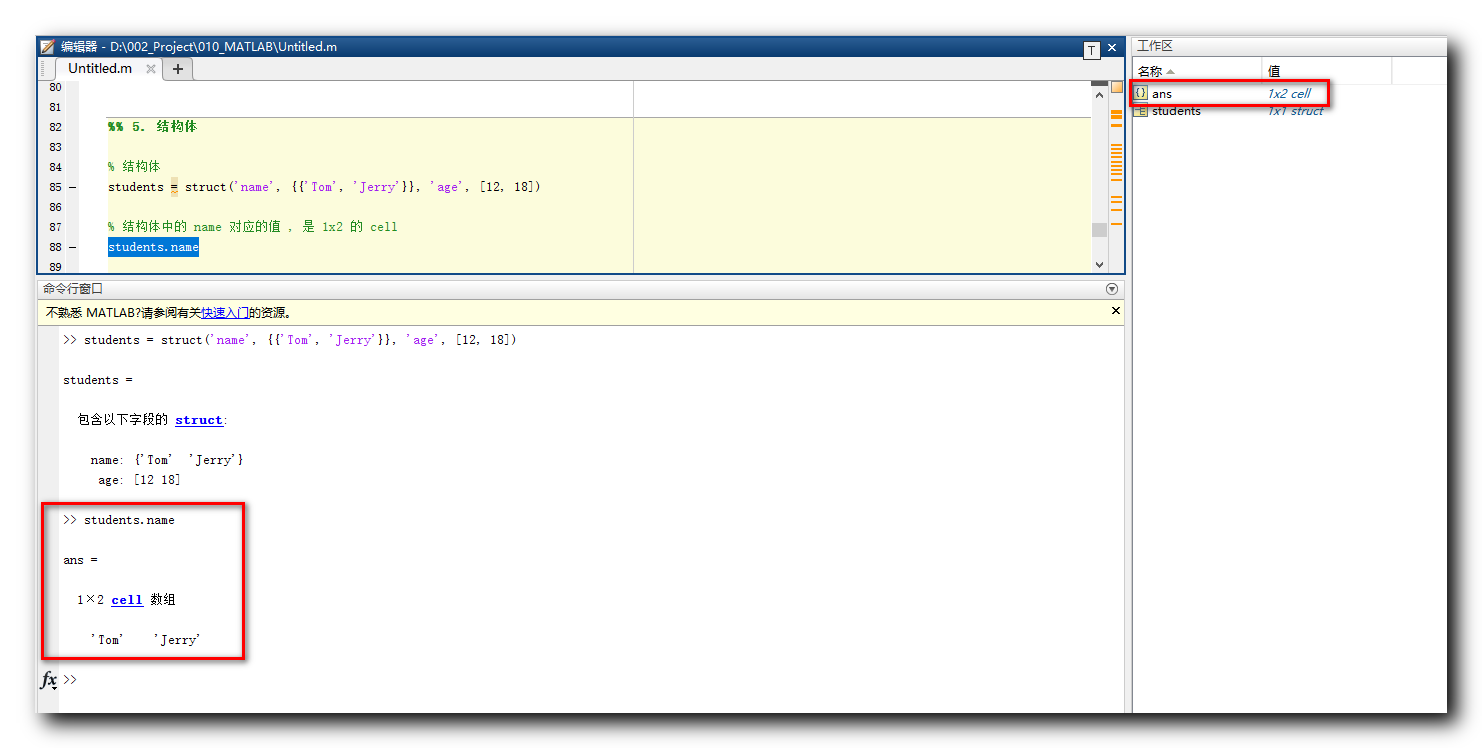Click 'Jerry' in the ans cell output row
The height and width of the screenshot is (748, 1482).
177,640
